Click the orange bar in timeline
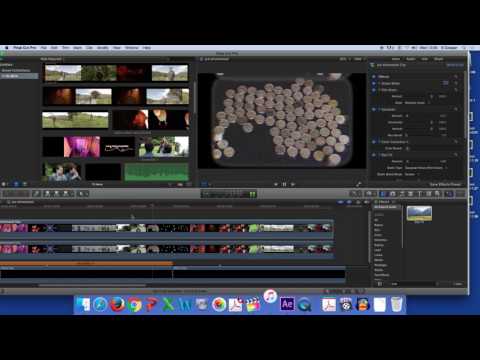480x360 pixels. [x=86, y=263]
